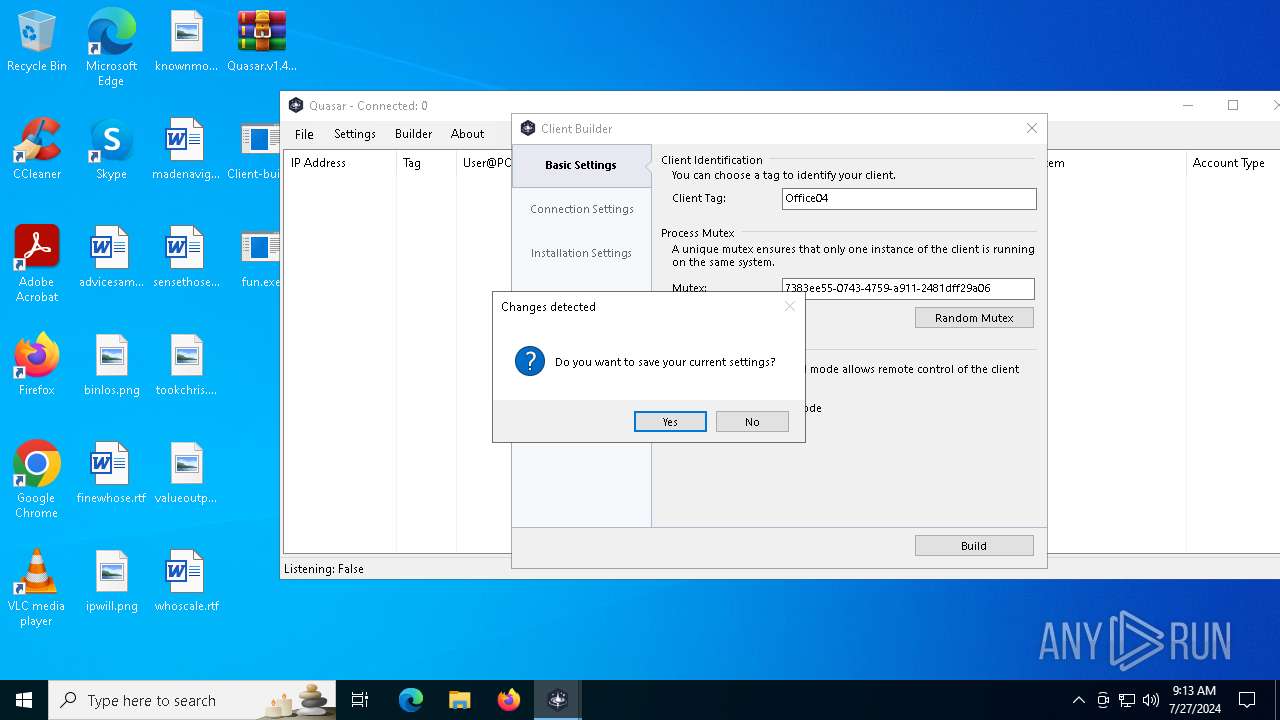Screen dimensions: 1280x720
Task: Open volume control in system tray
Action: (x=1151, y=700)
